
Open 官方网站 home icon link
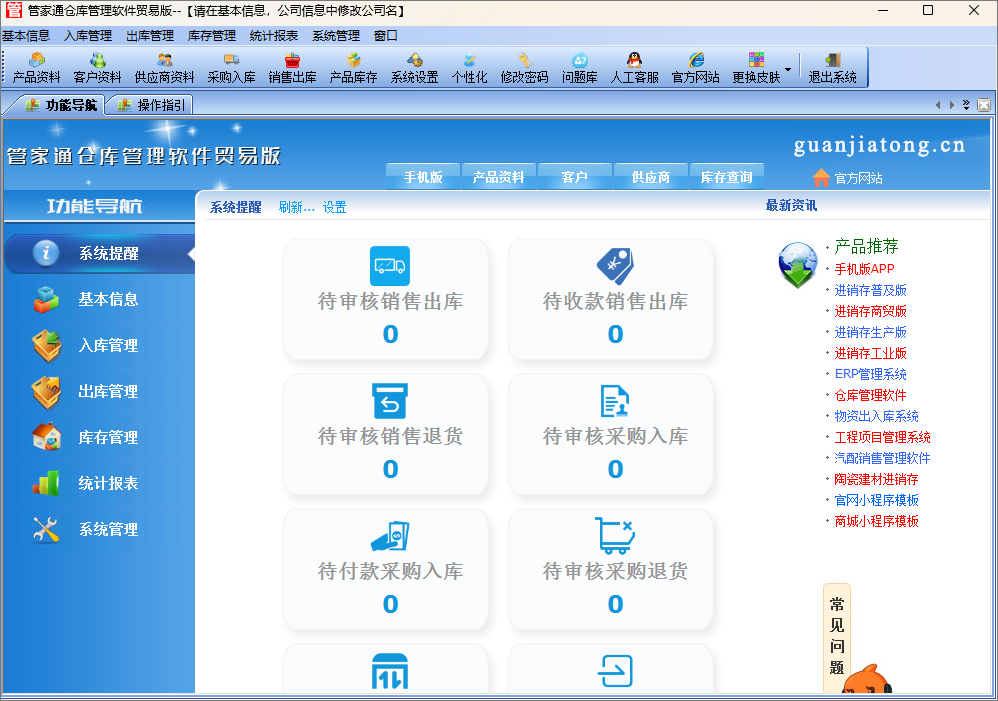(x=848, y=178)
